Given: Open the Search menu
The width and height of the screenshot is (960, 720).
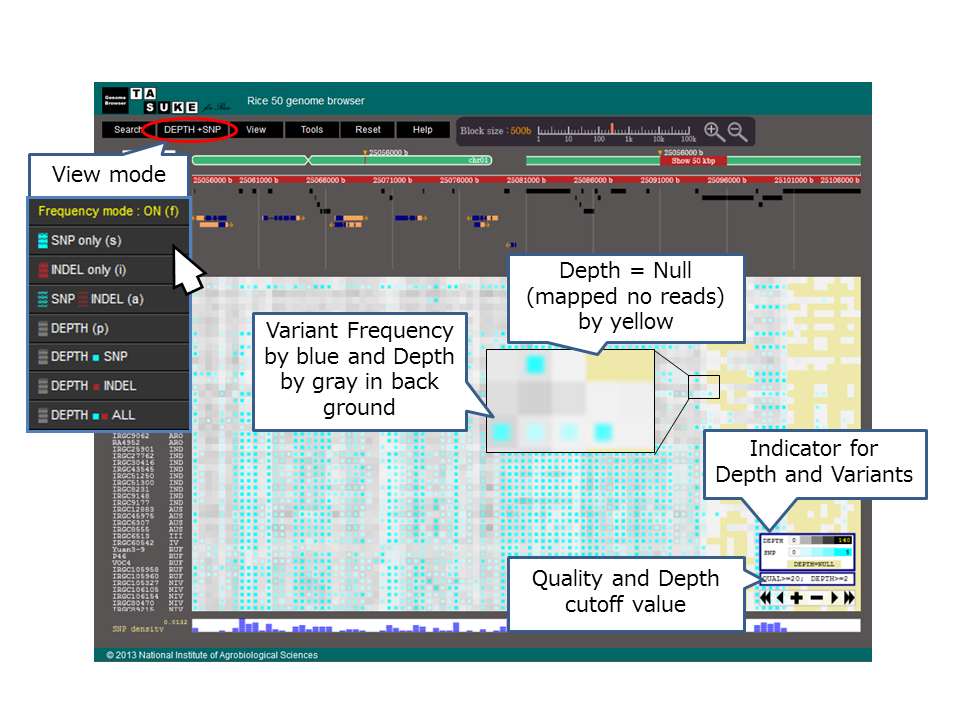Looking at the screenshot, I should (x=127, y=130).
